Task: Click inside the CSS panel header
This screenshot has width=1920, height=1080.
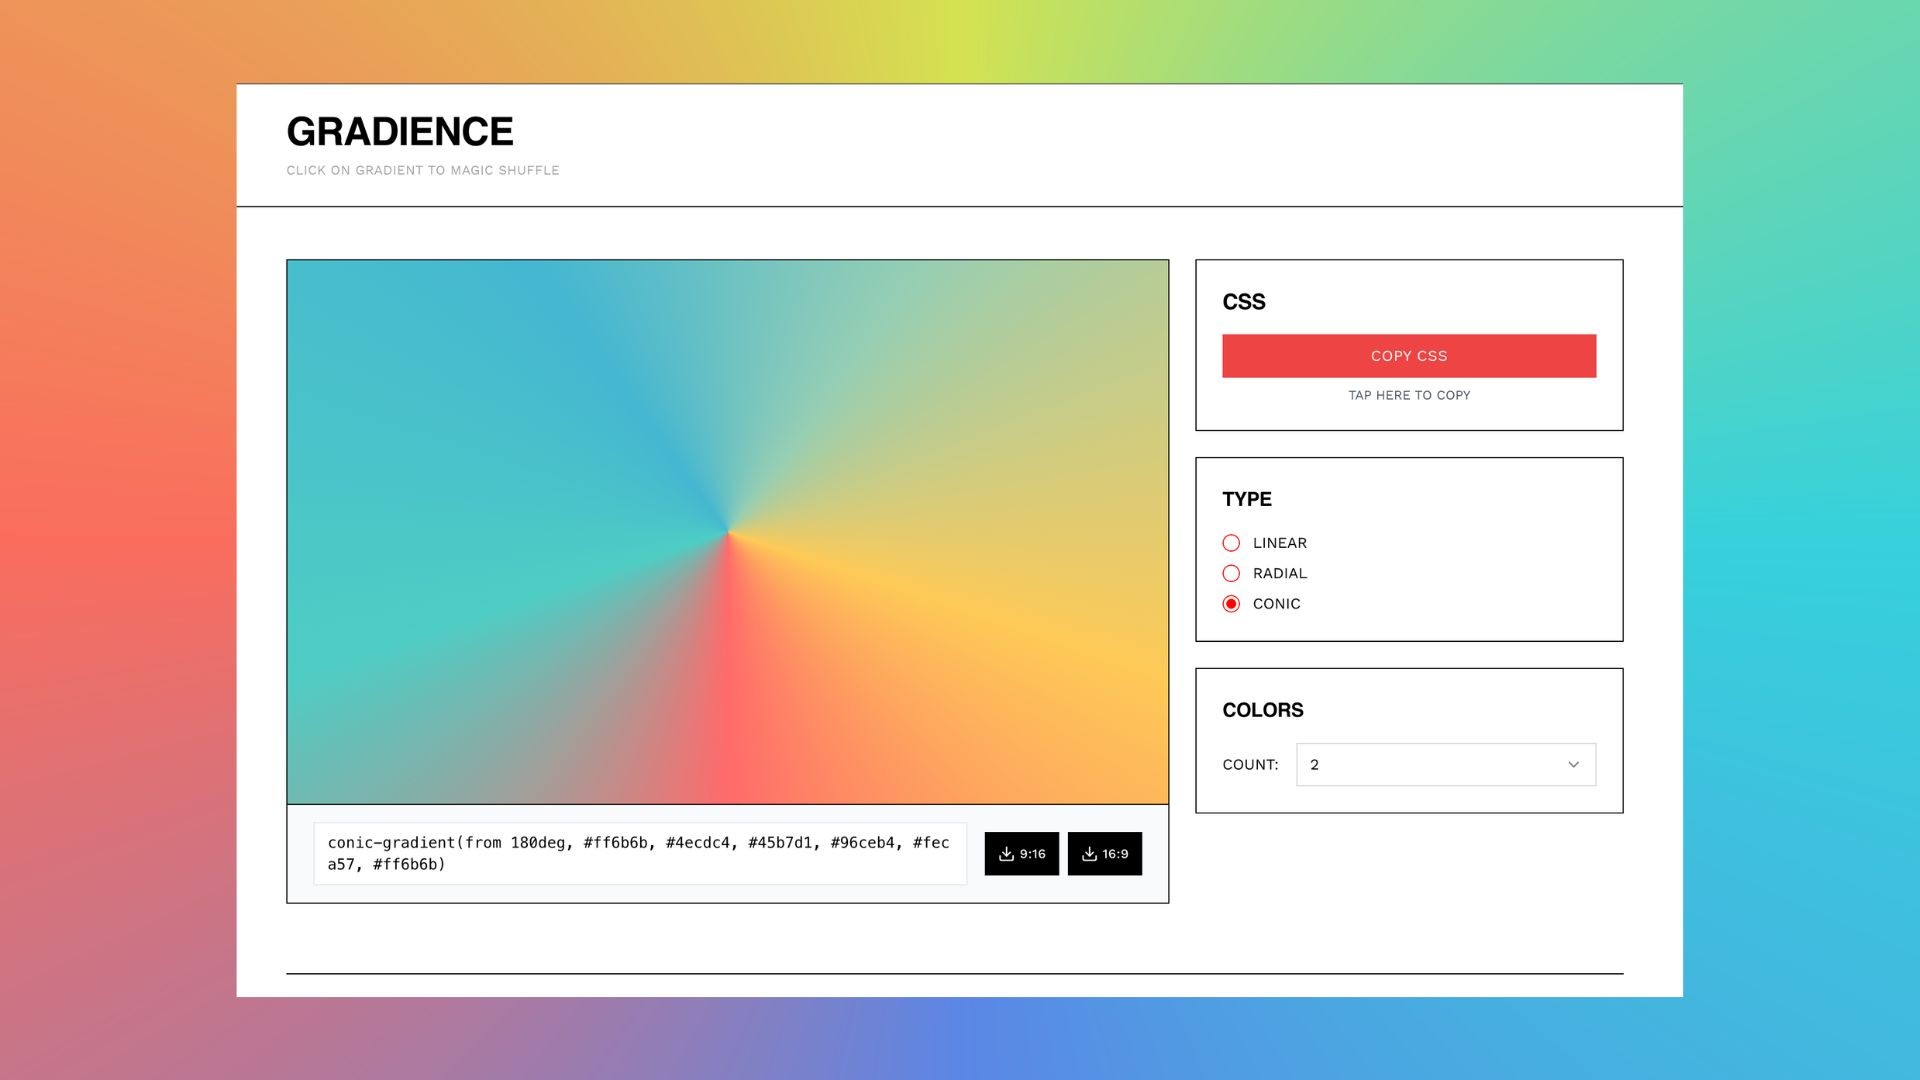Action: coord(1243,302)
